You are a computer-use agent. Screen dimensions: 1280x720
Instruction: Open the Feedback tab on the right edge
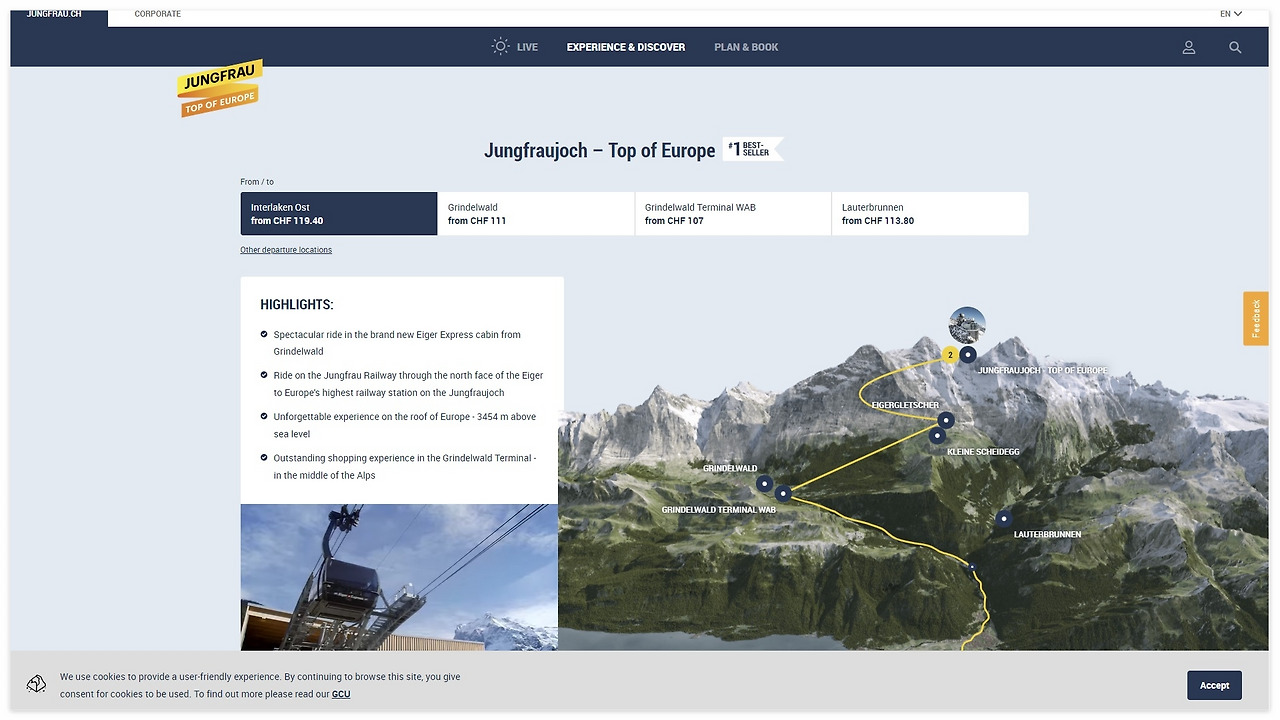tap(1255, 318)
